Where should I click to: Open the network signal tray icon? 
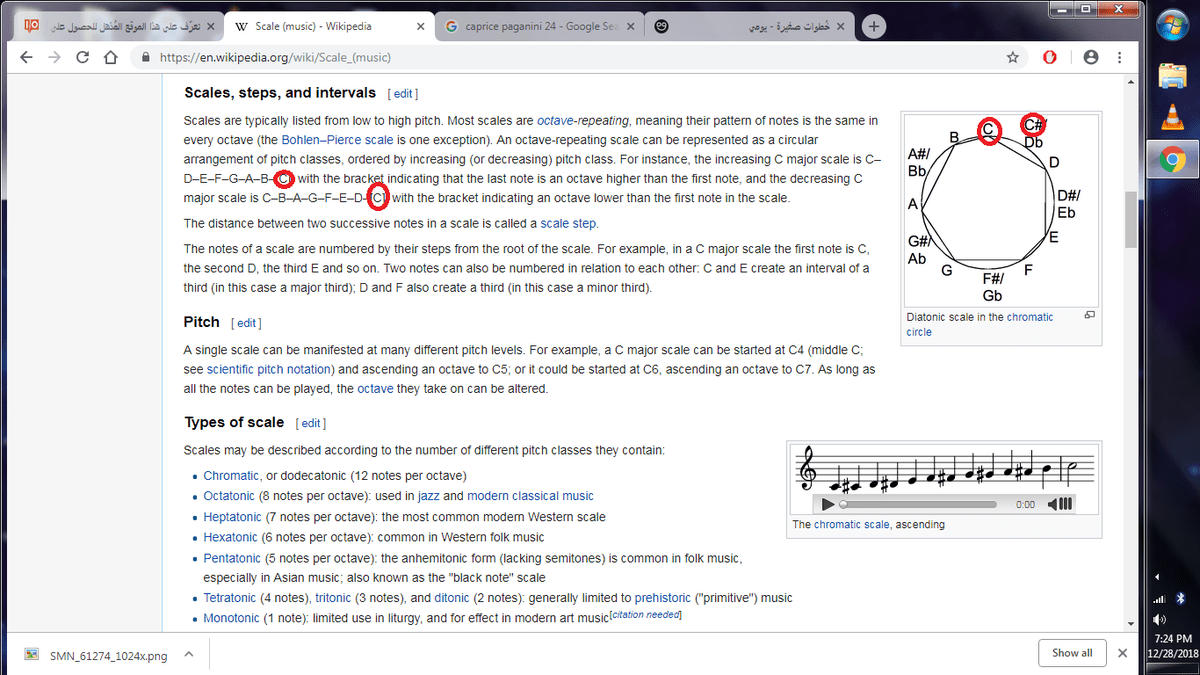[x=1160, y=599]
